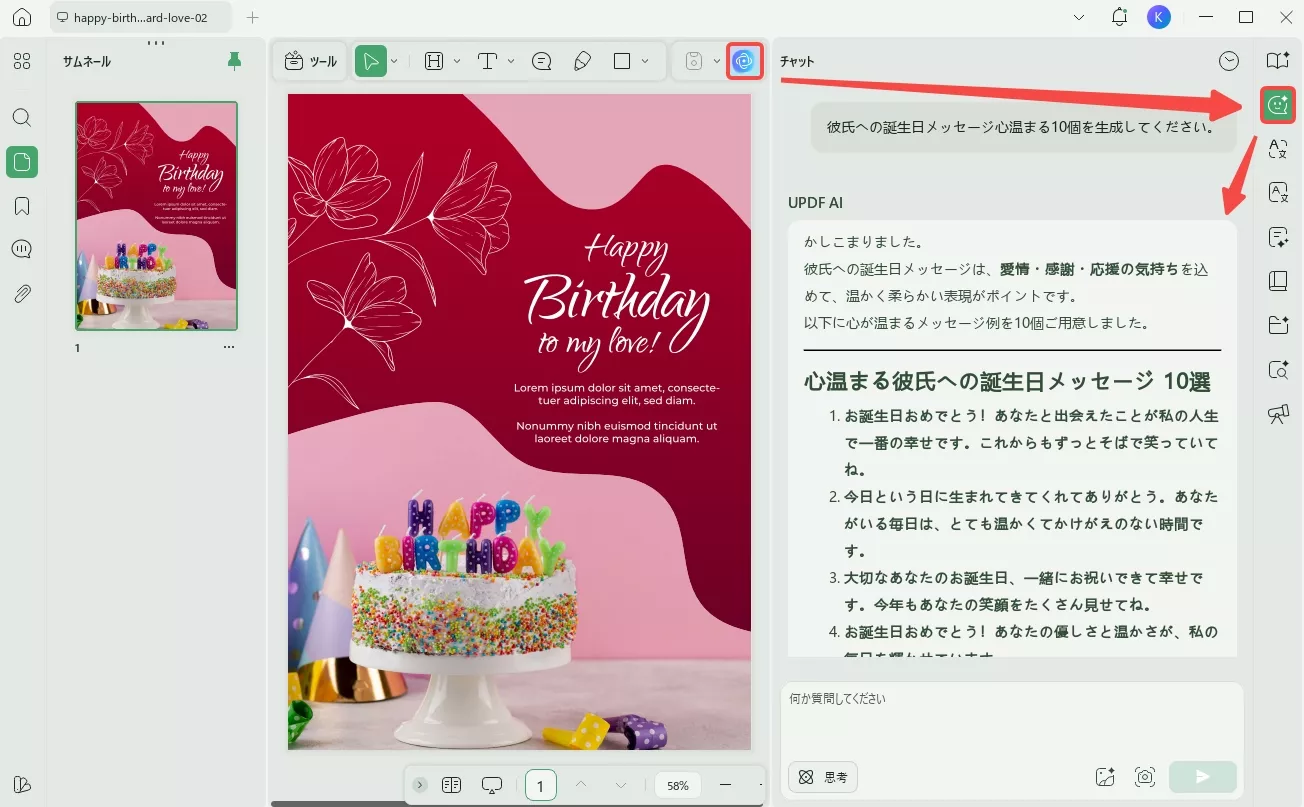The height and width of the screenshot is (807, 1304).
Task: Select the comment bubble tool in toolbar
Action: pyautogui.click(x=542, y=61)
